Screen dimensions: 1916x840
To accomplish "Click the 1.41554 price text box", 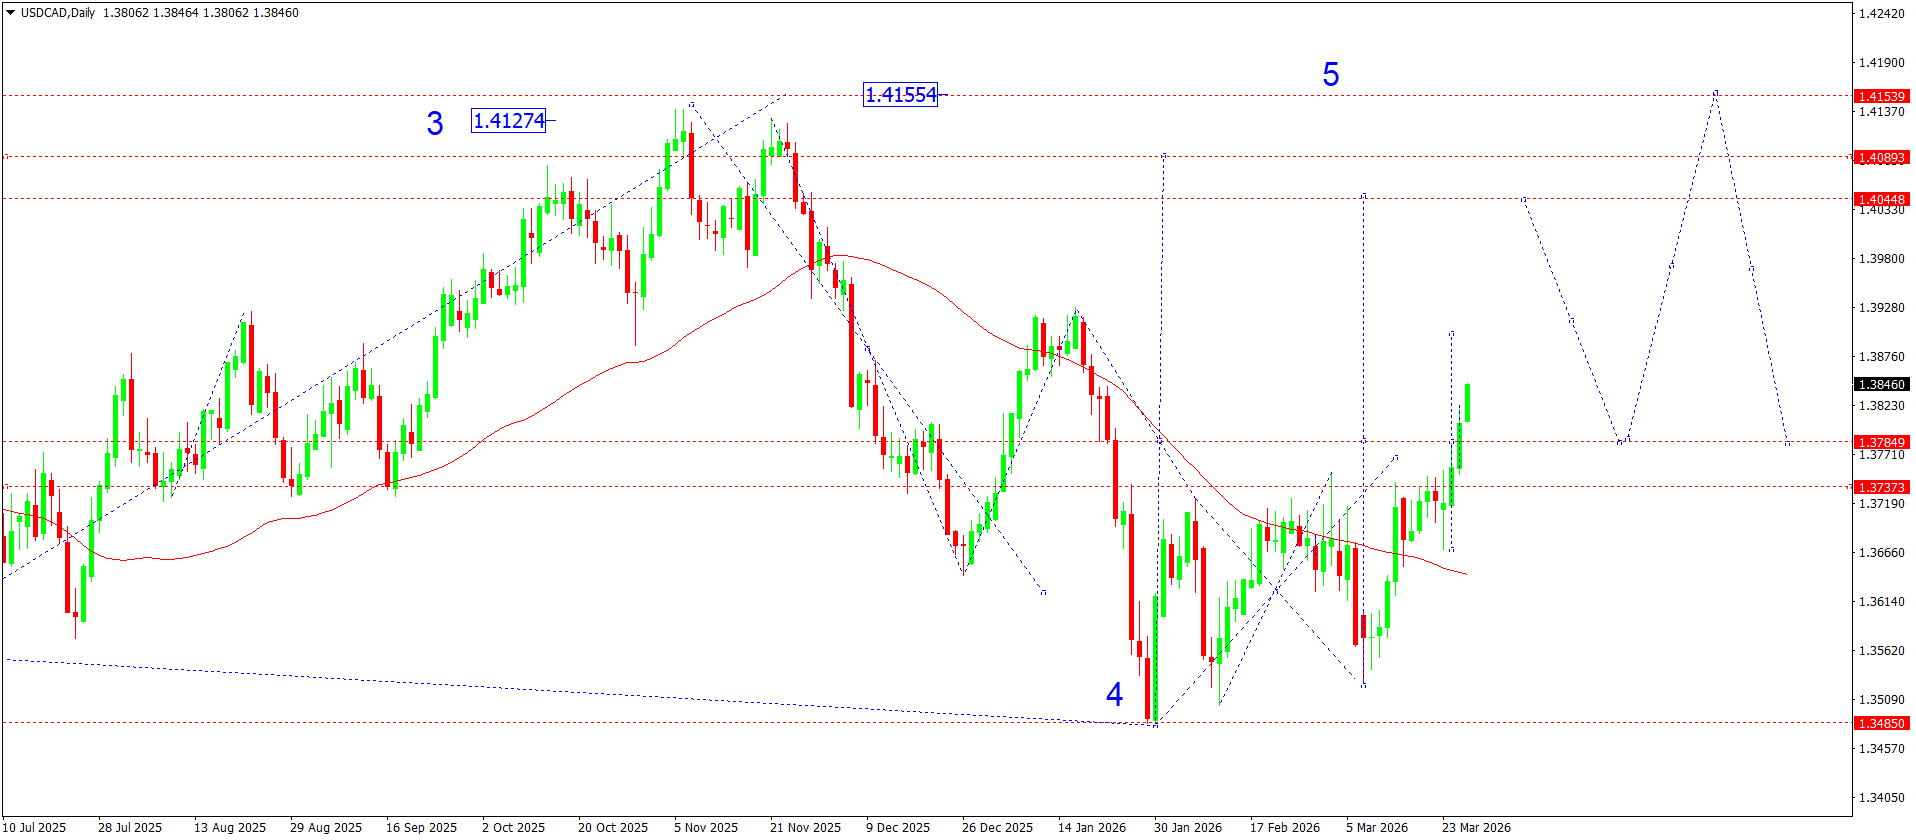I will click(901, 95).
